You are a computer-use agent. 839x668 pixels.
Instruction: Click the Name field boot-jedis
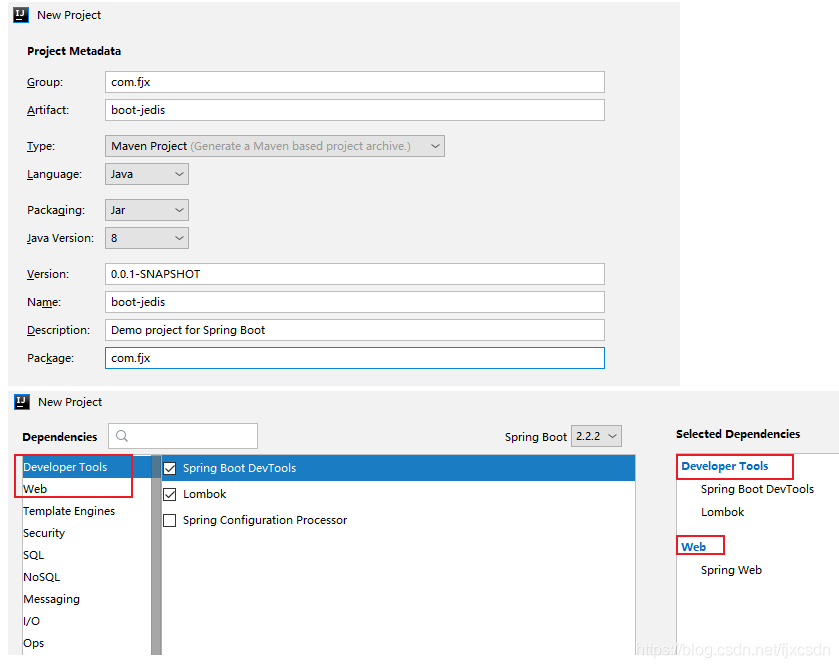point(355,302)
